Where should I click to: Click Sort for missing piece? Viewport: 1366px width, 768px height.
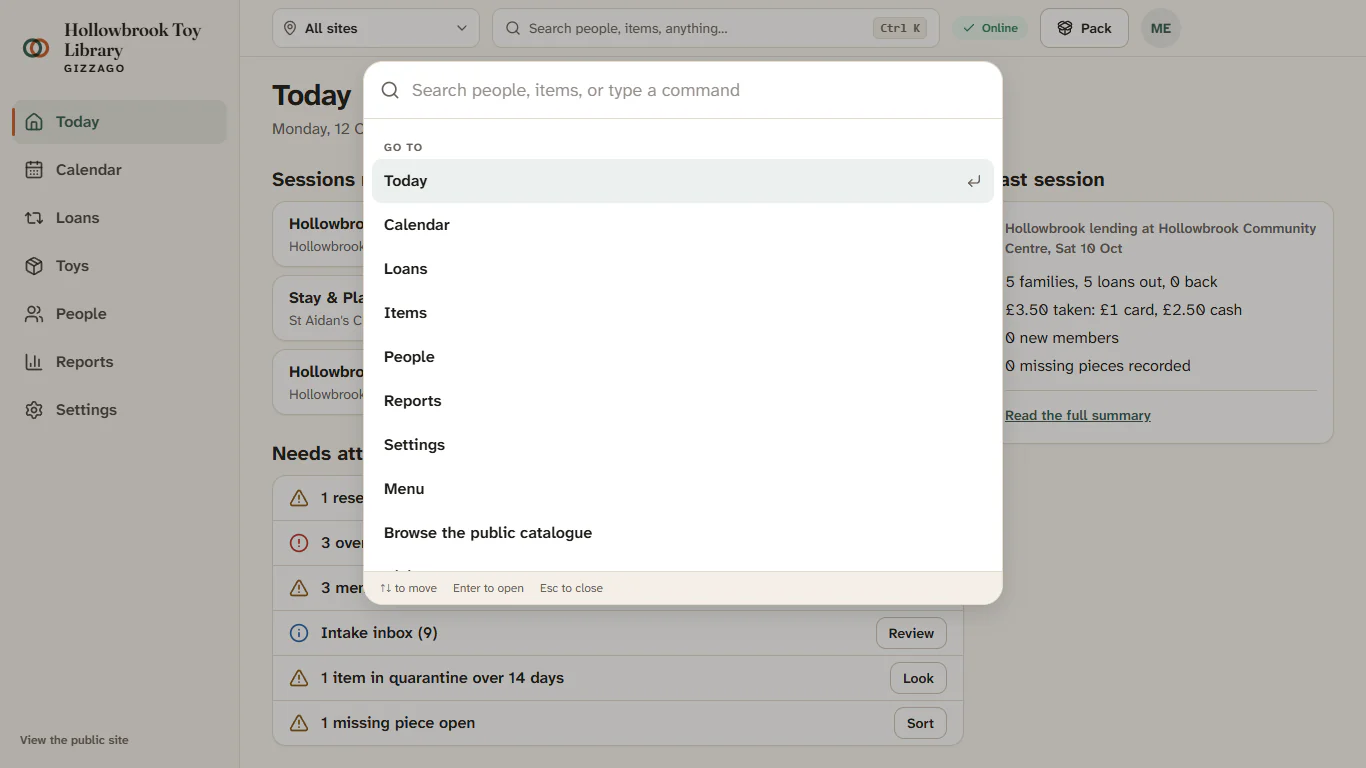point(920,723)
